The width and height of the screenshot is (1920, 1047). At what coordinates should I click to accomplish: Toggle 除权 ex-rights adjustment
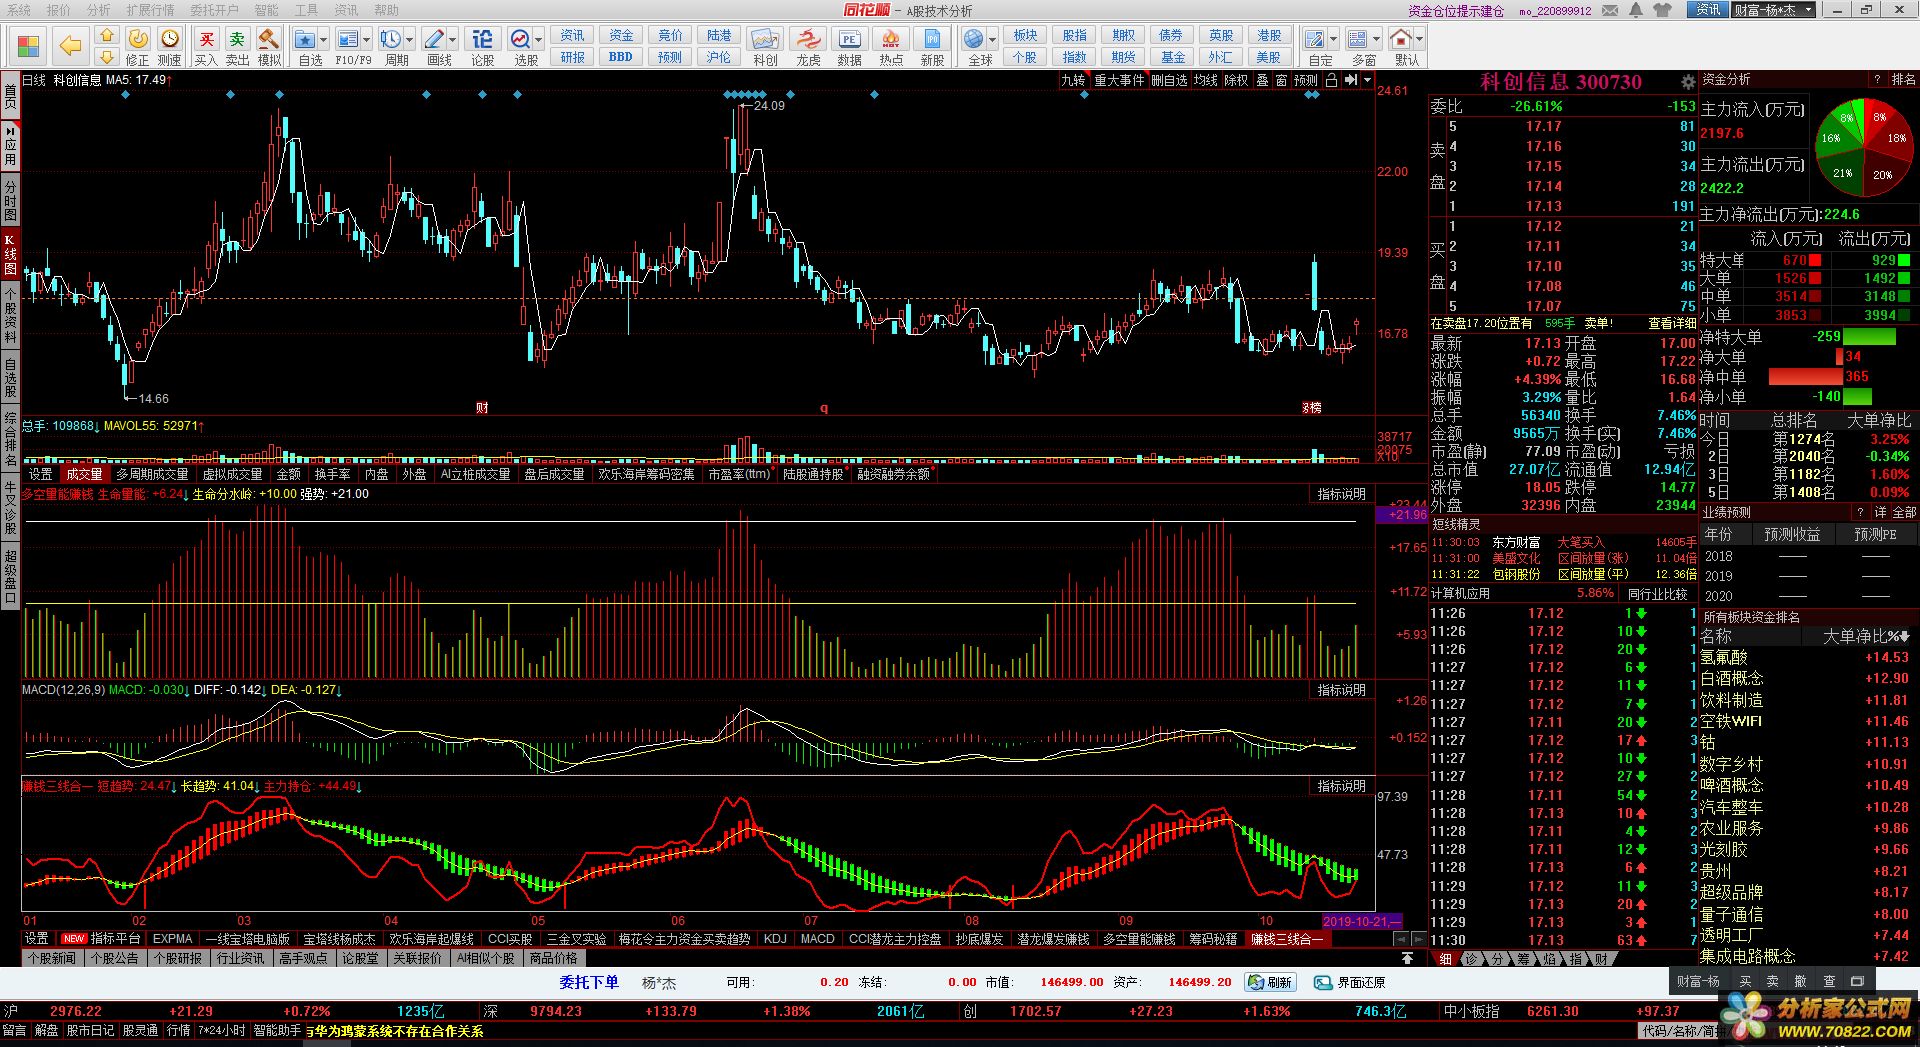click(x=1237, y=80)
